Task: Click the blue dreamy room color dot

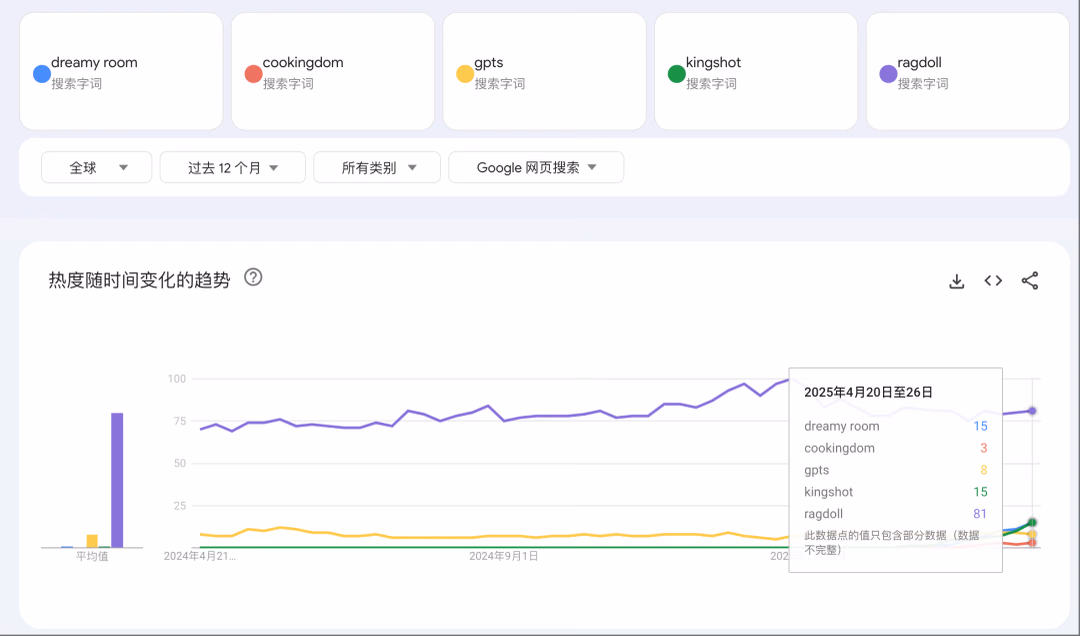Action: click(41, 74)
